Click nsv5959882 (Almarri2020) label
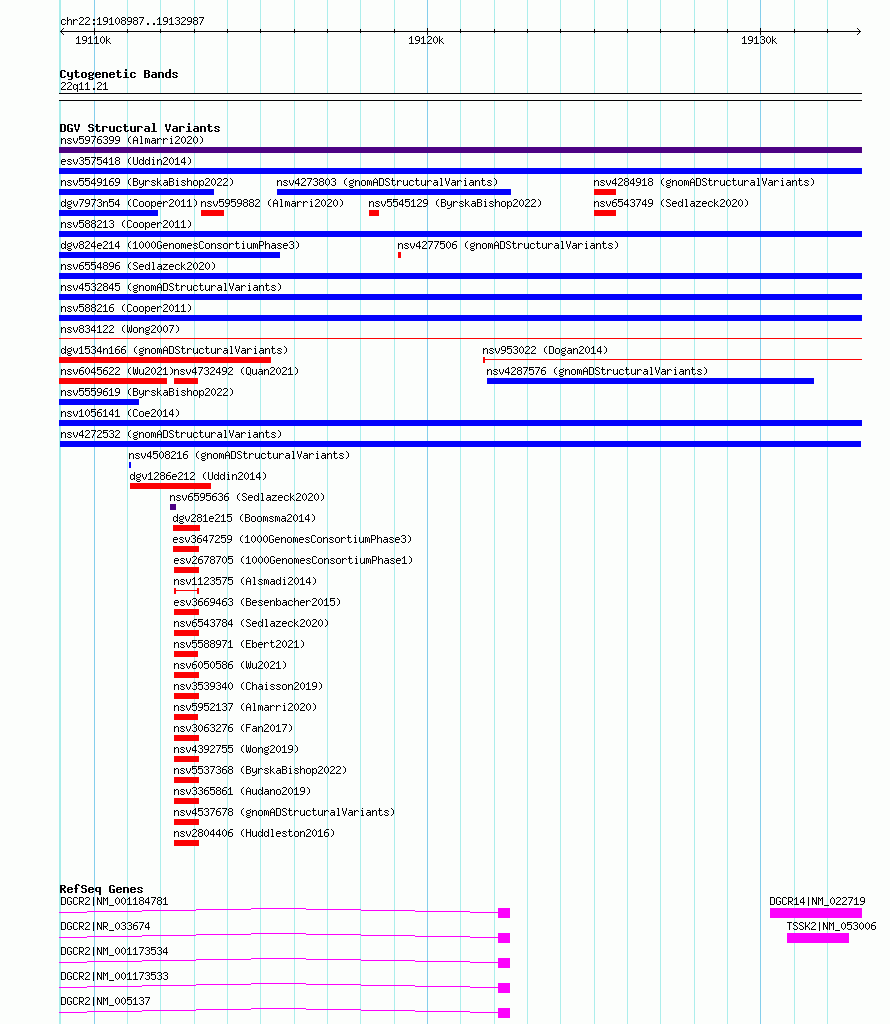890x1024 pixels. point(272,203)
